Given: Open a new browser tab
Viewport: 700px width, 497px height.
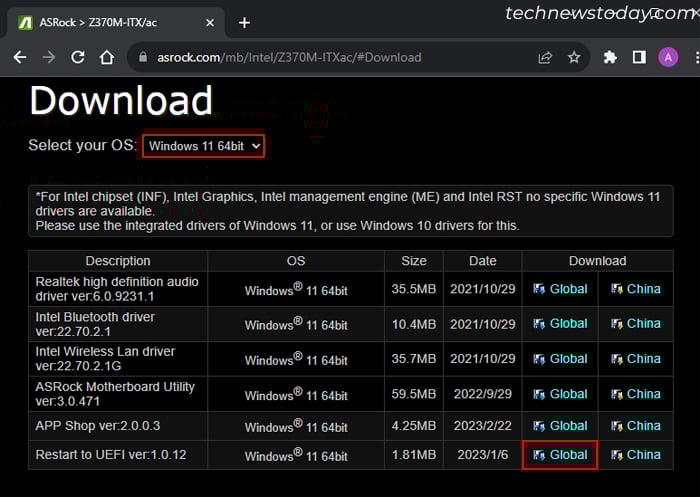Looking at the screenshot, I should pos(244,22).
